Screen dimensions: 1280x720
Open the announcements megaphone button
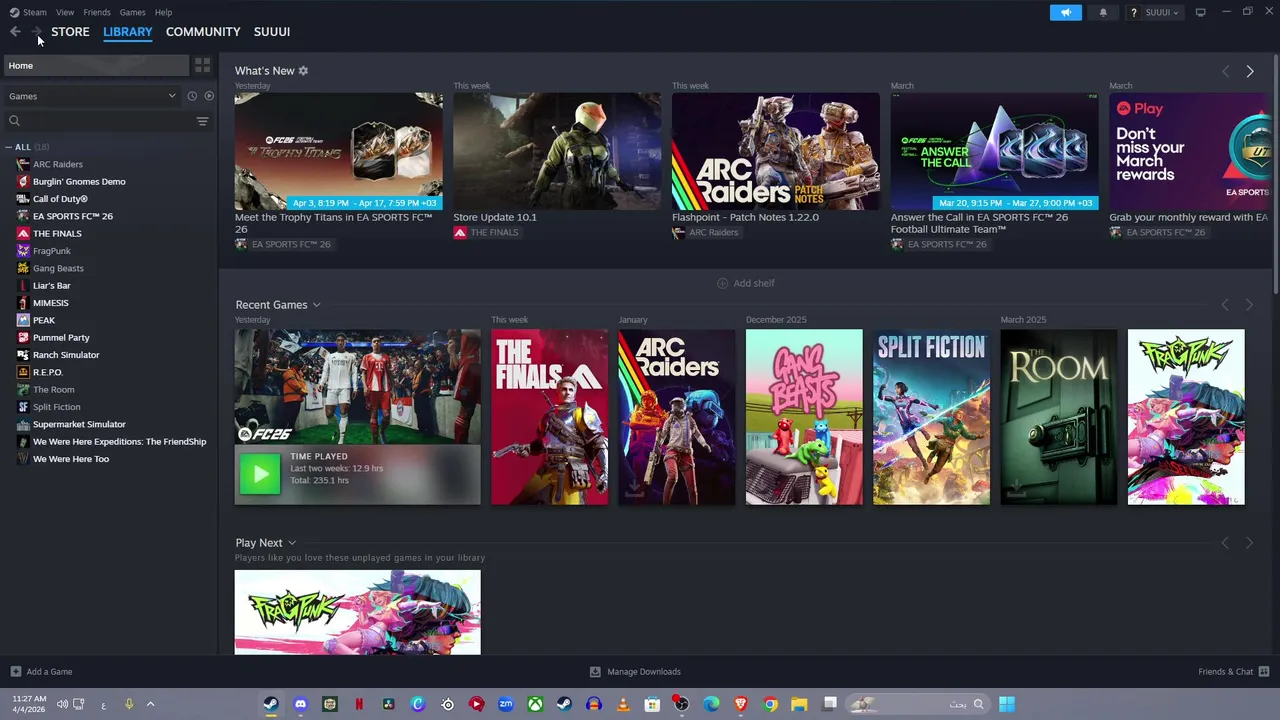pyautogui.click(x=1066, y=12)
